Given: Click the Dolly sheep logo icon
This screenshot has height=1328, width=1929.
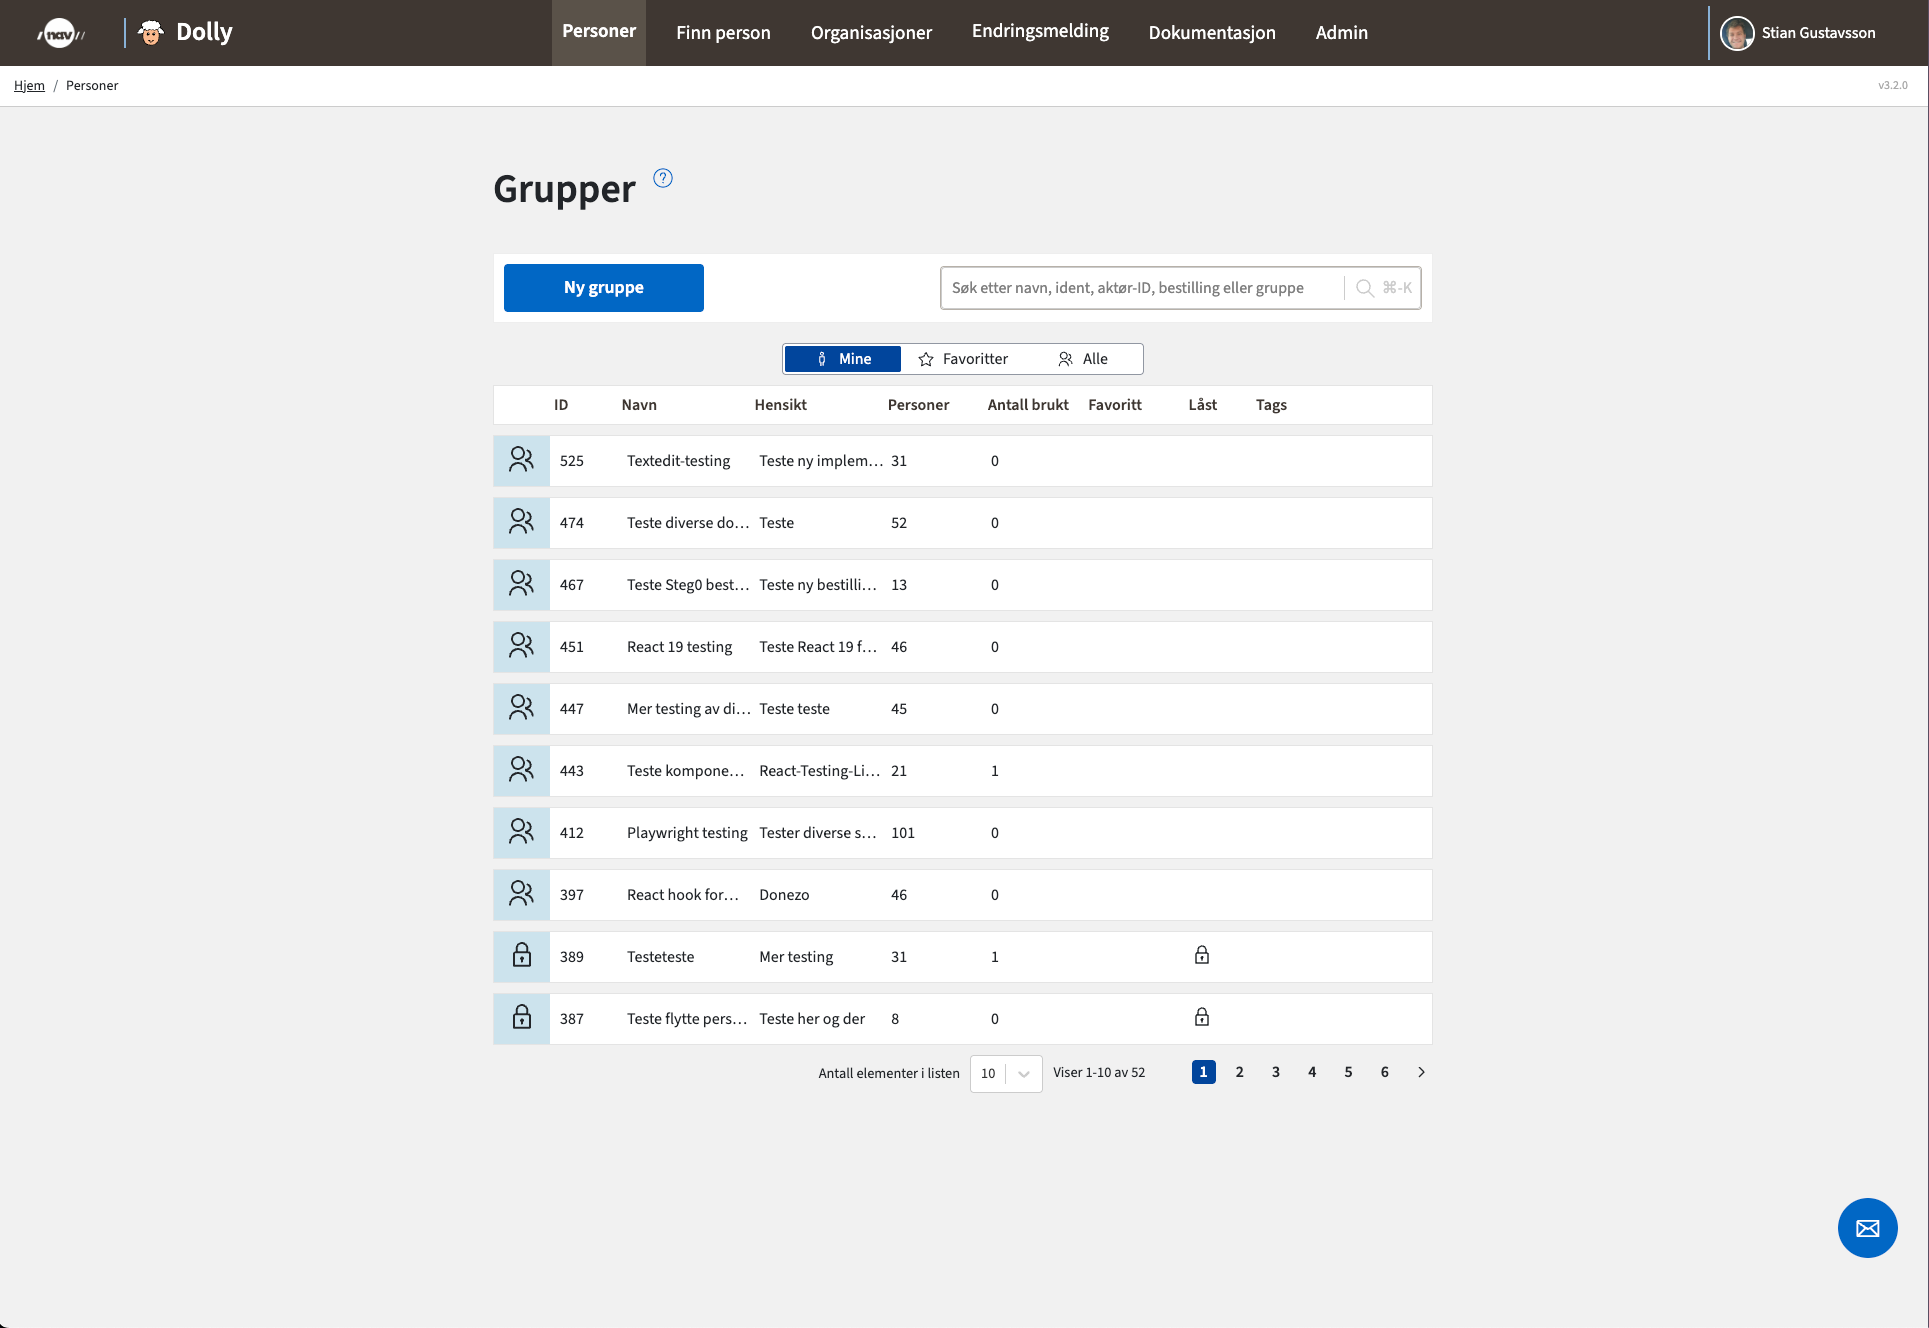Looking at the screenshot, I should click(151, 33).
